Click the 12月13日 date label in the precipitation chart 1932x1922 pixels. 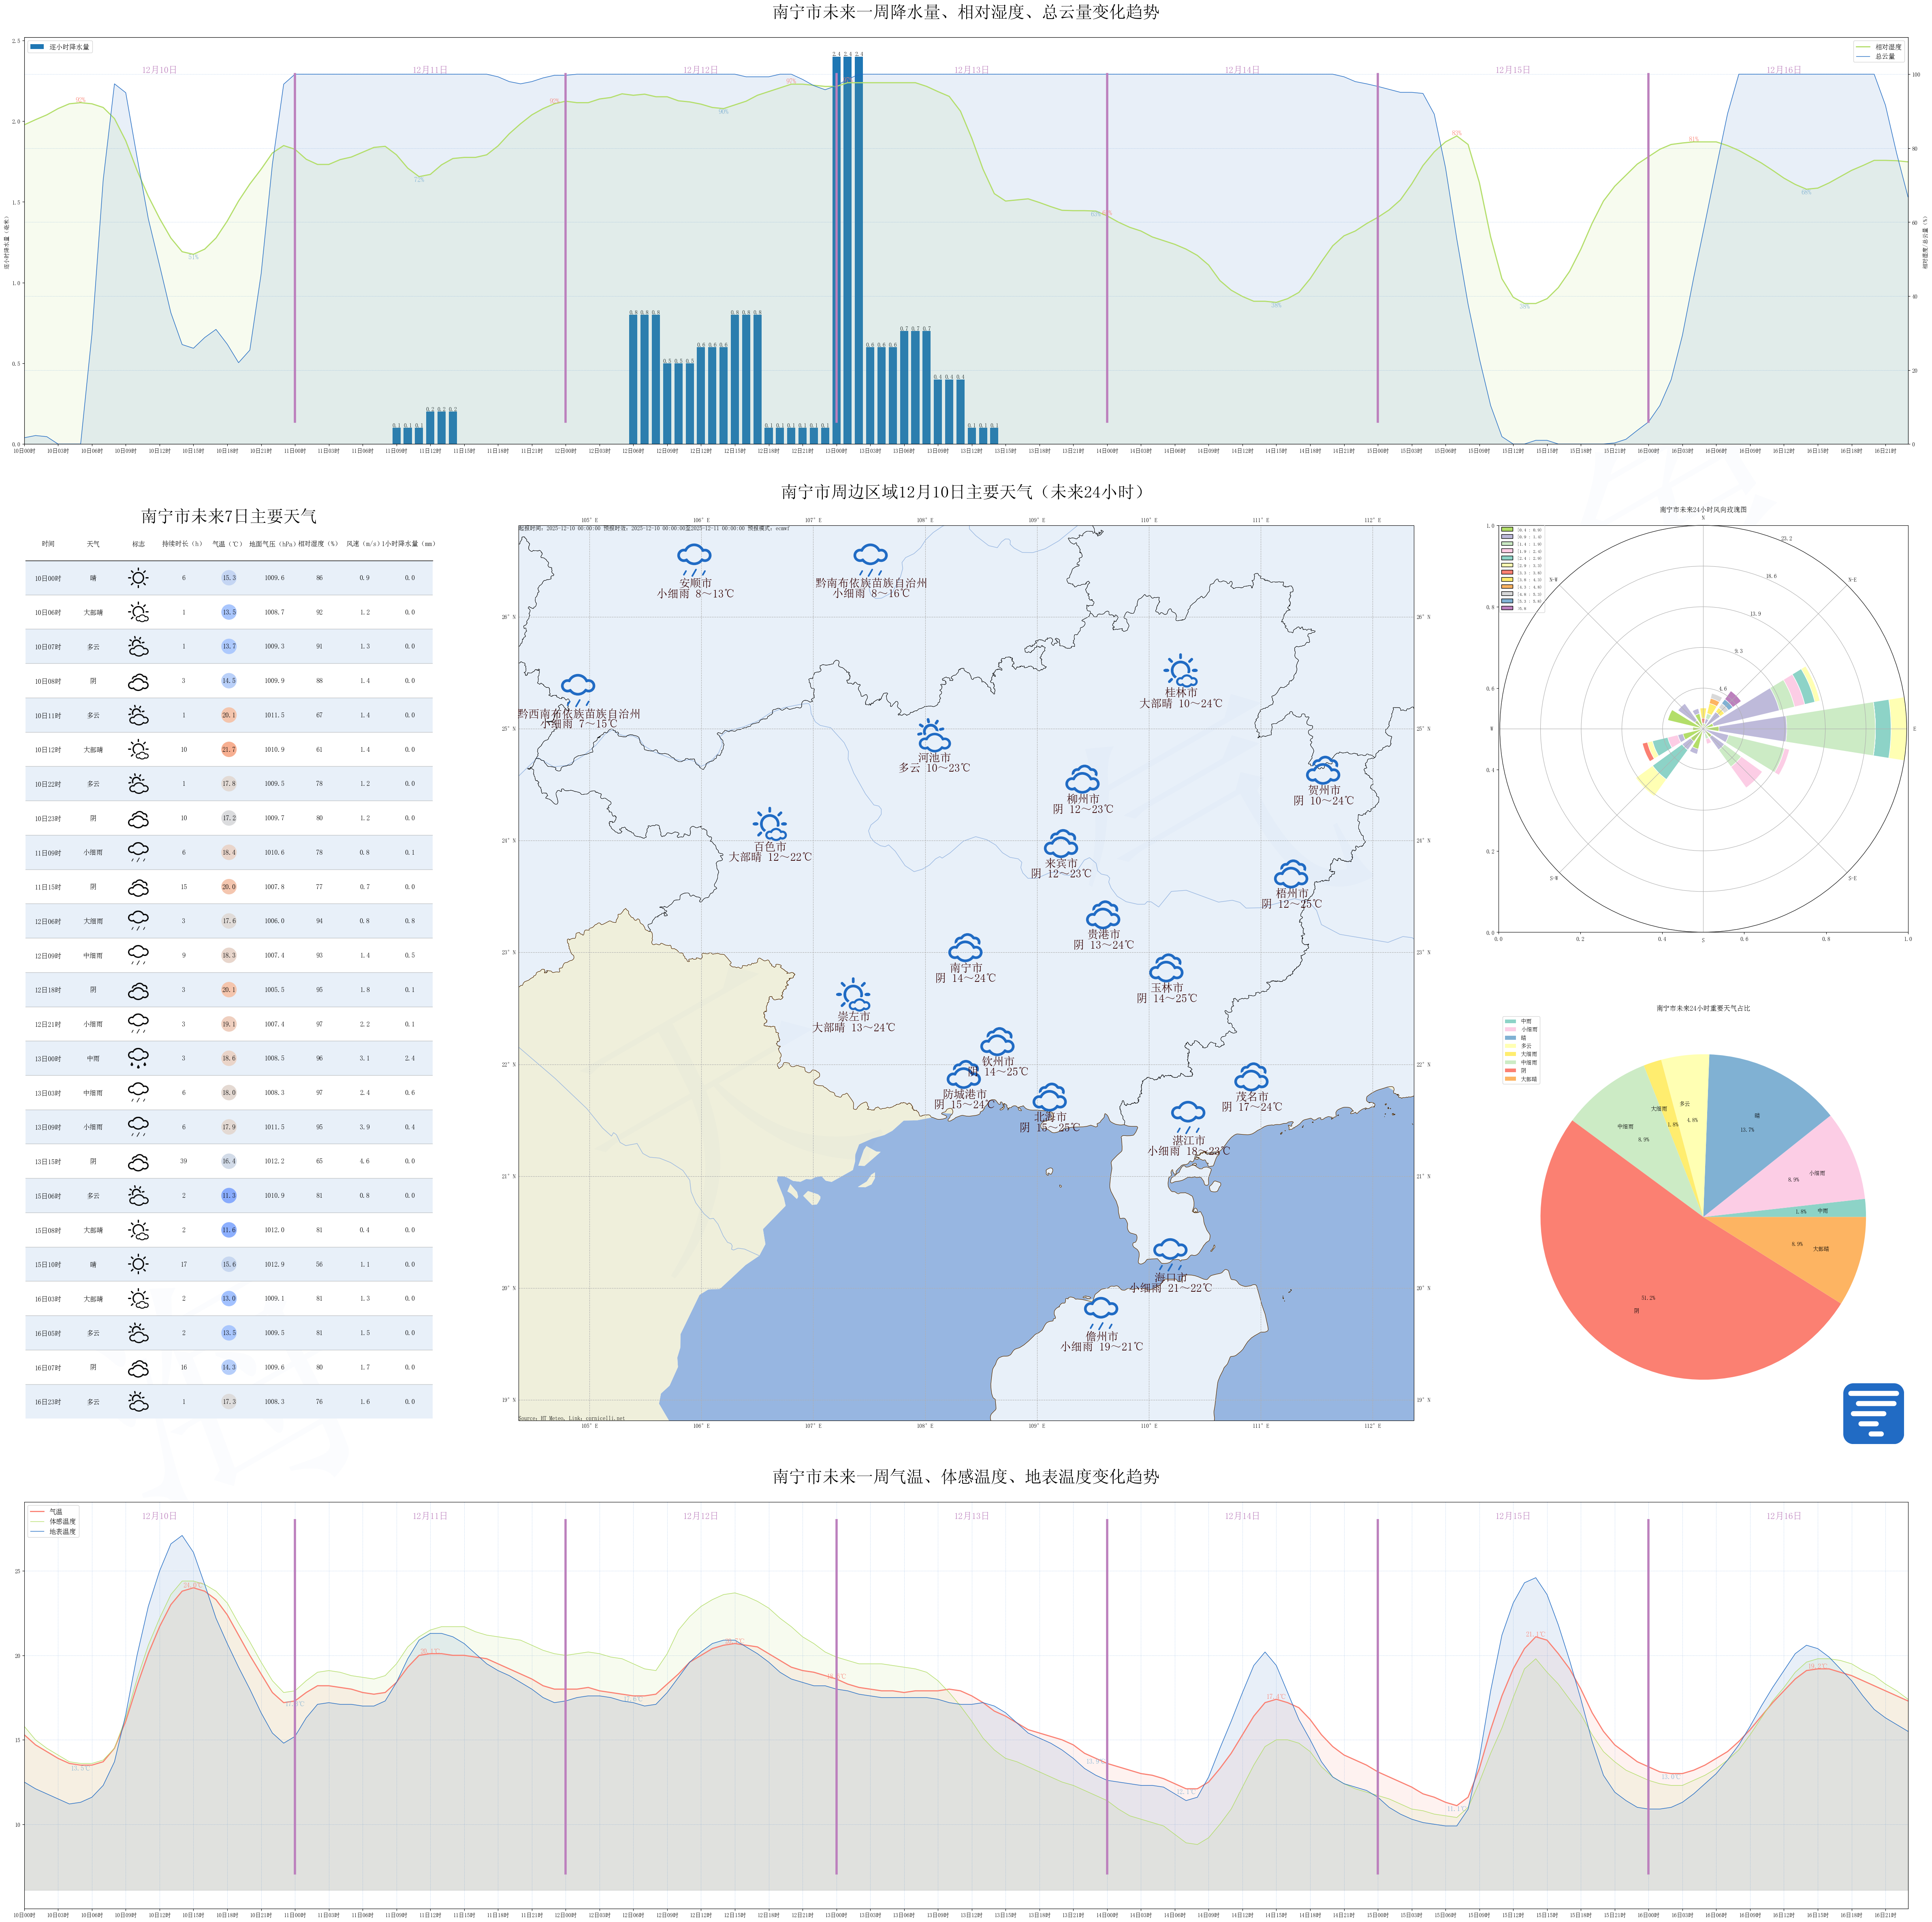(x=971, y=70)
